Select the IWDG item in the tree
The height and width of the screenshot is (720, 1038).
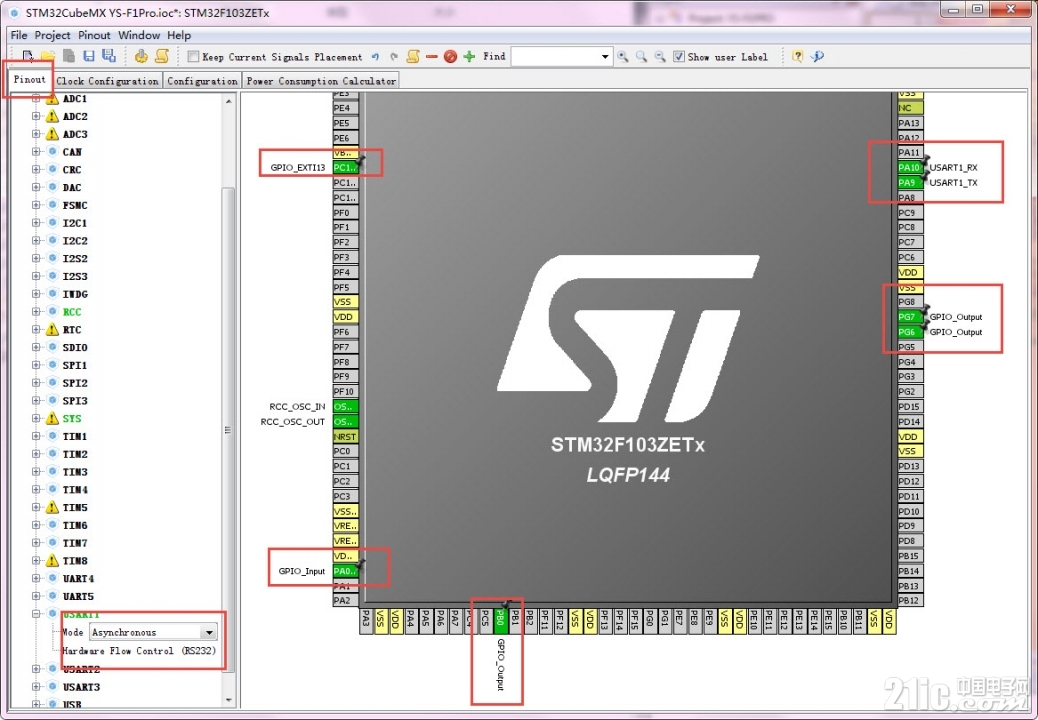point(75,294)
